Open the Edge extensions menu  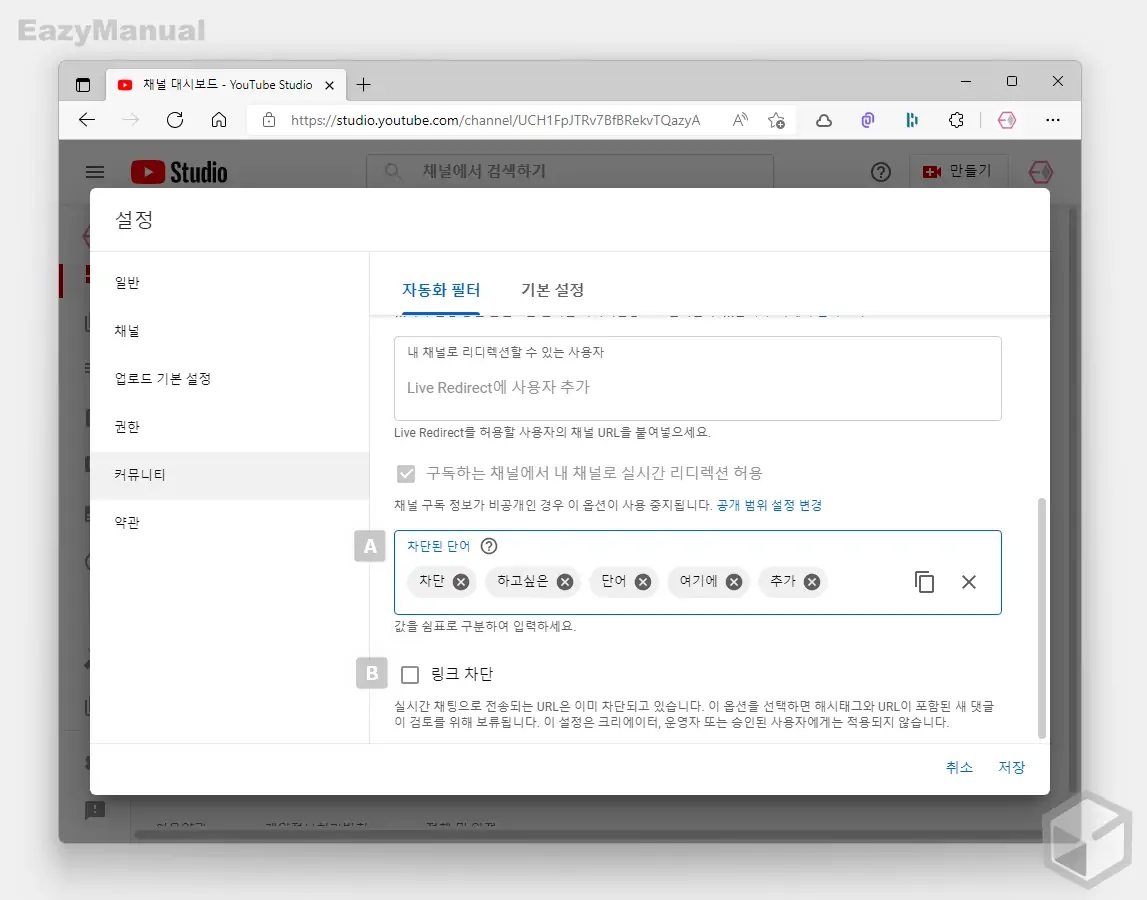(x=956, y=120)
